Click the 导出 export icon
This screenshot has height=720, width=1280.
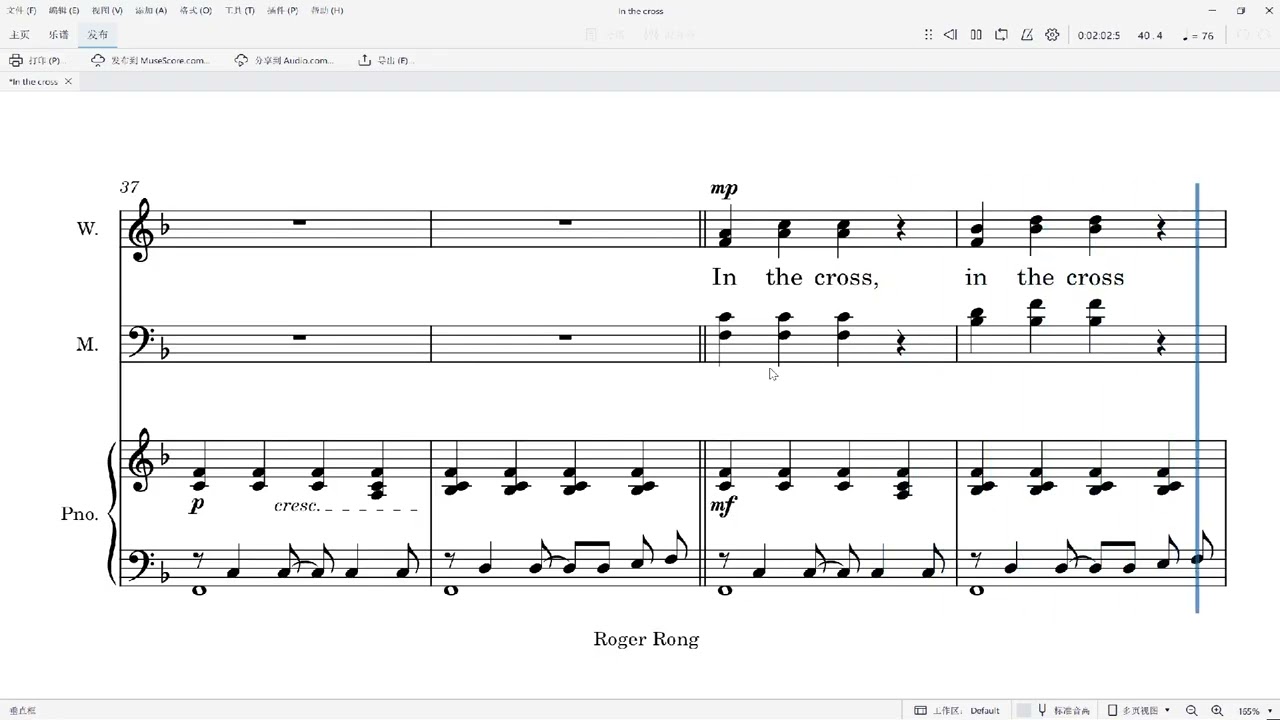365,60
